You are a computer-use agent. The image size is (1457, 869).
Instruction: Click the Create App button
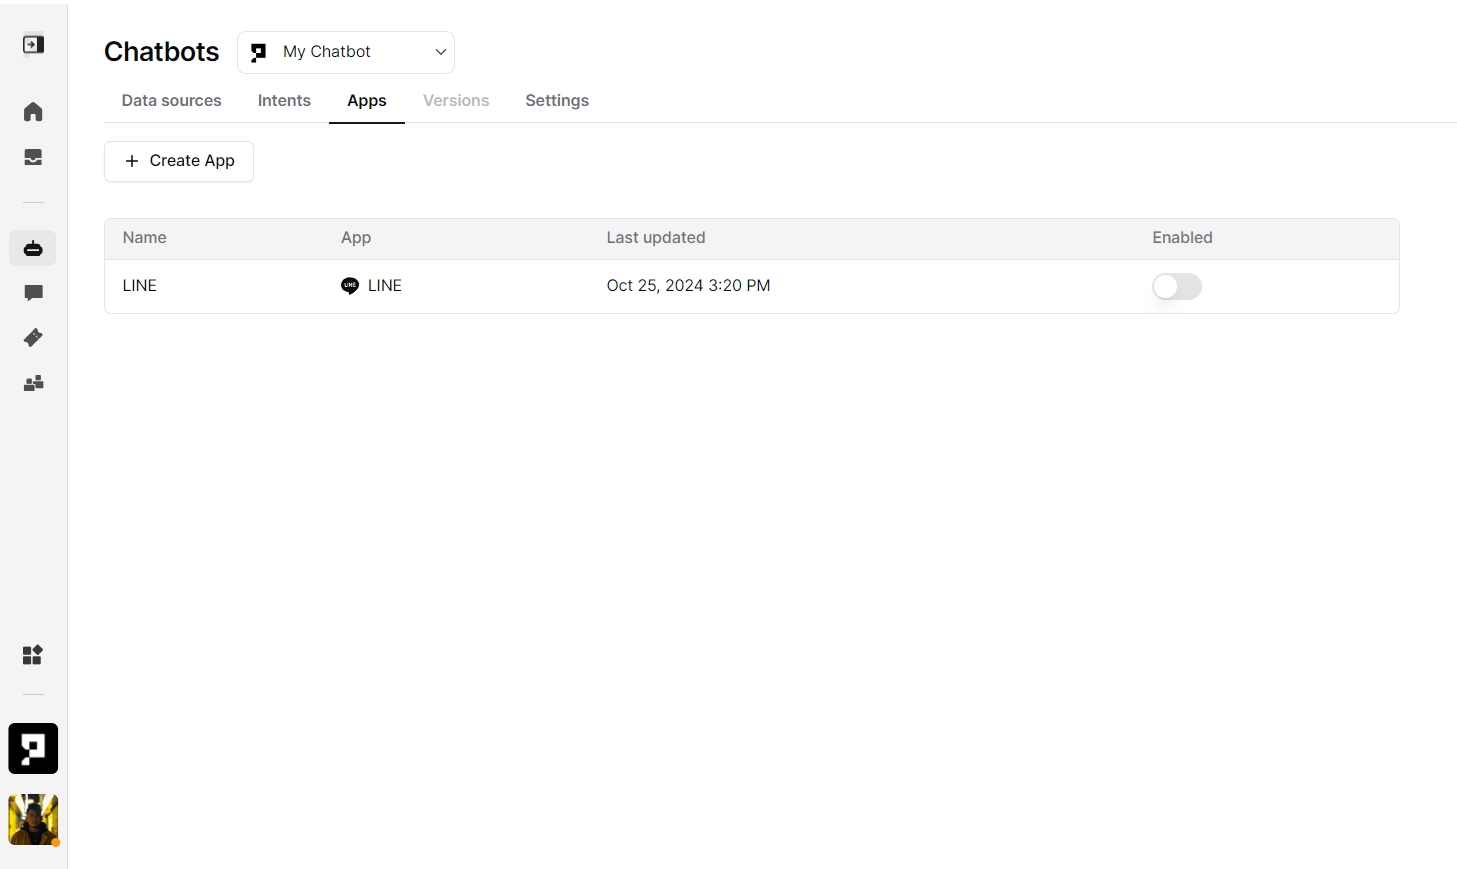(x=179, y=161)
